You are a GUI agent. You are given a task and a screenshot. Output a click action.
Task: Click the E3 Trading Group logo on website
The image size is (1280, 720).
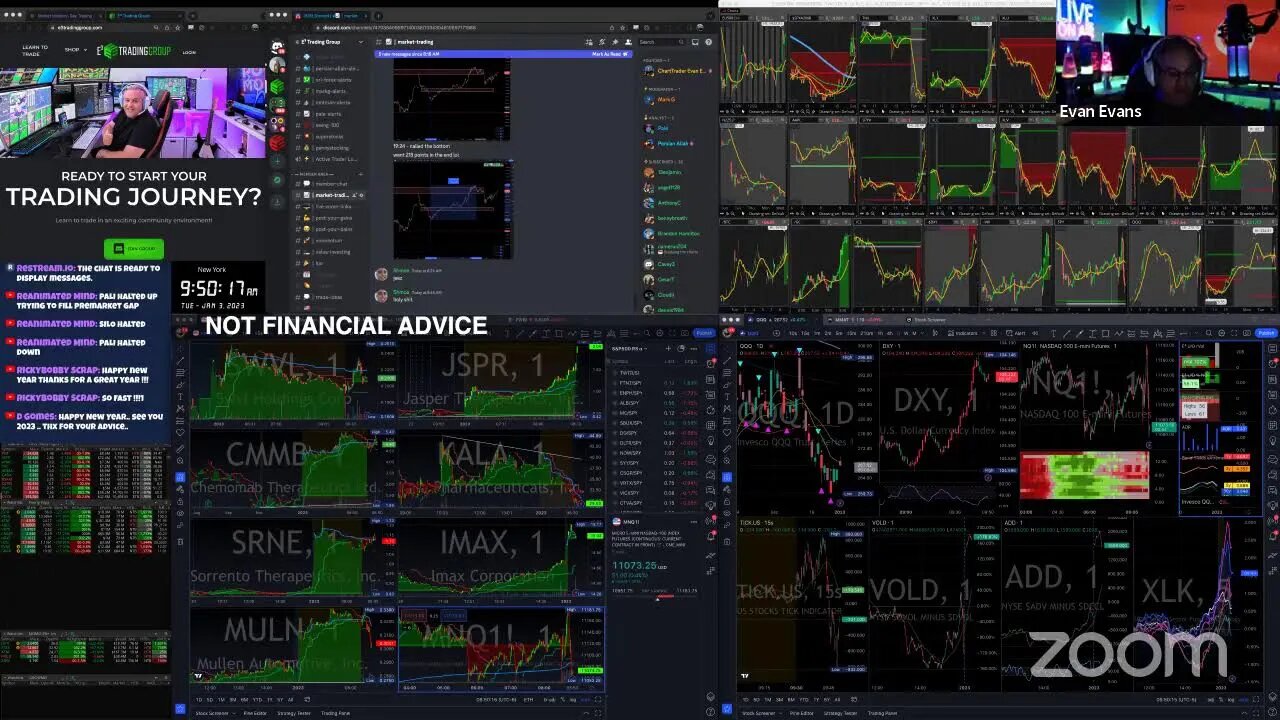pos(133,50)
